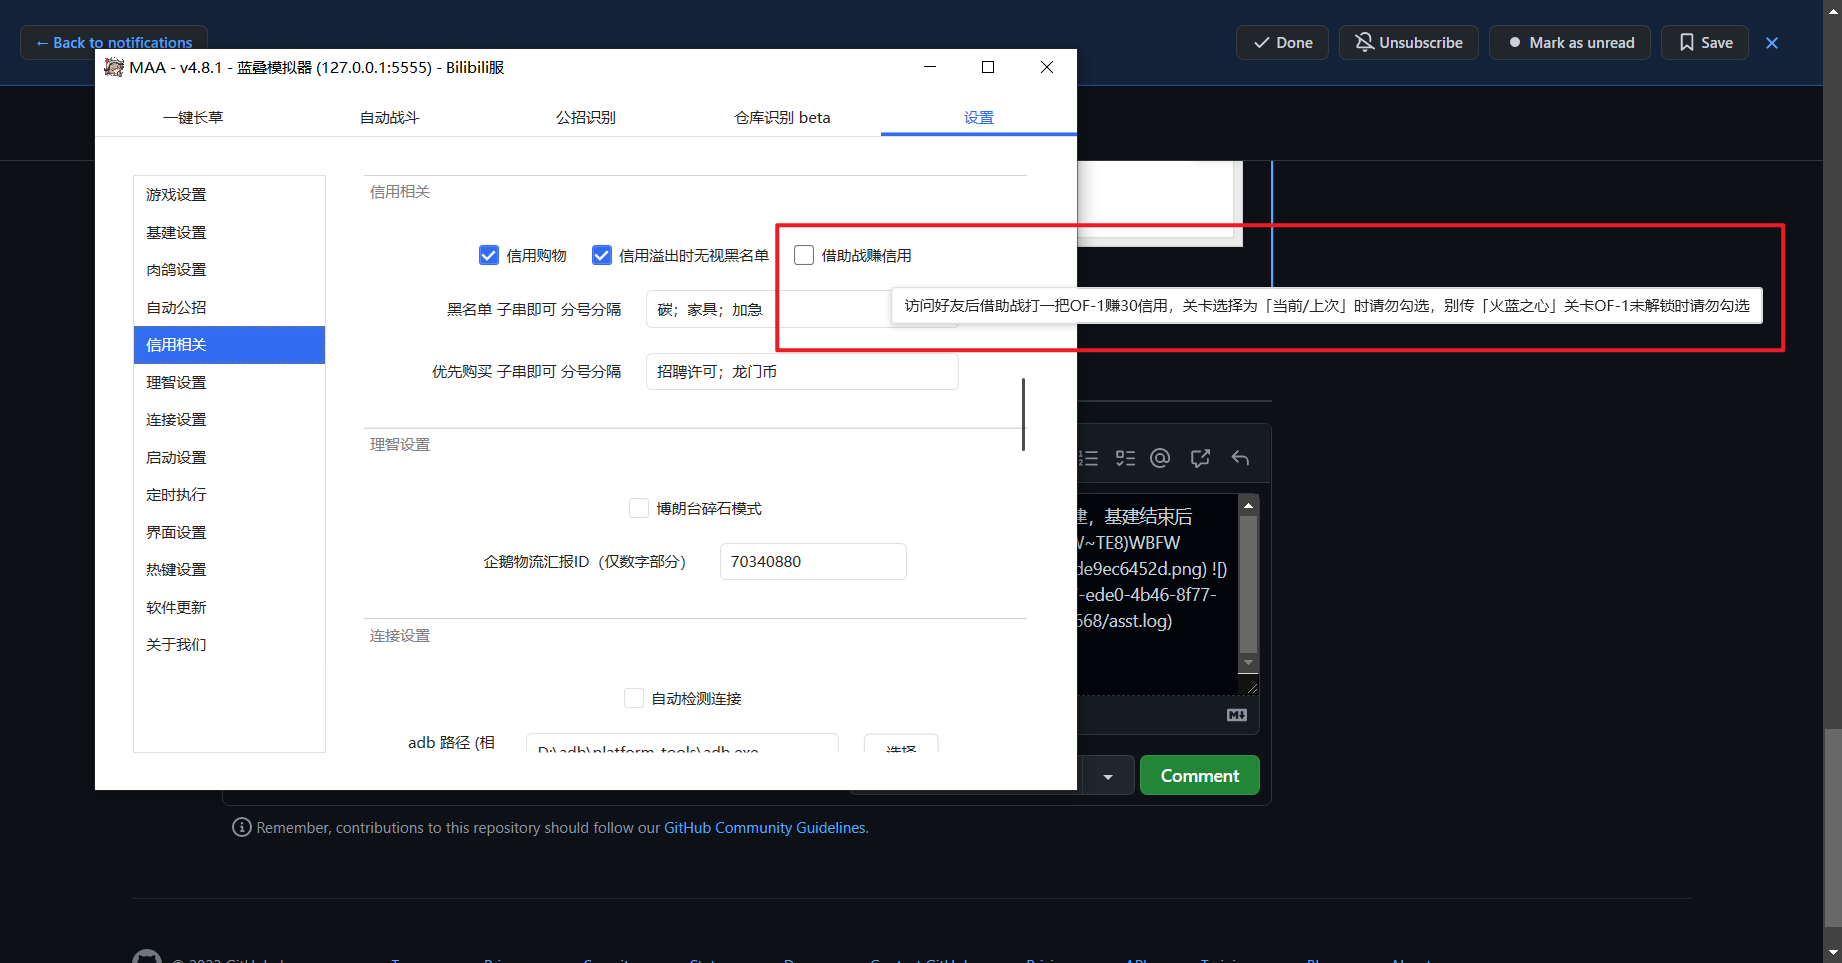Uncheck the 信用购物 checkbox
Image resolution: width=1842 pixels, height=963 pixels.
tap(488, 255)
